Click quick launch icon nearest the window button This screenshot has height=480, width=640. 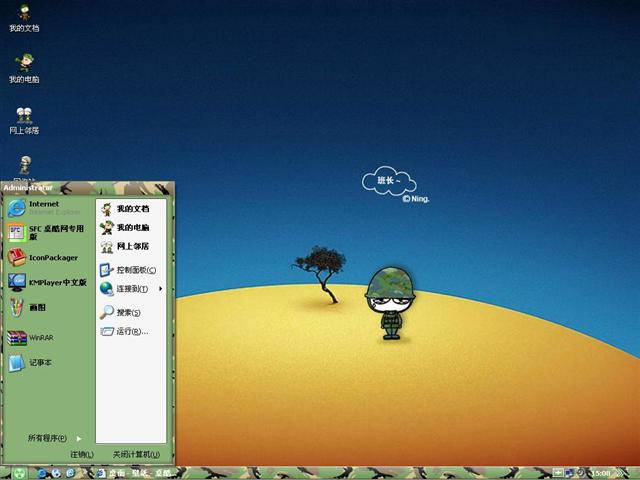(x=70, y=473)
